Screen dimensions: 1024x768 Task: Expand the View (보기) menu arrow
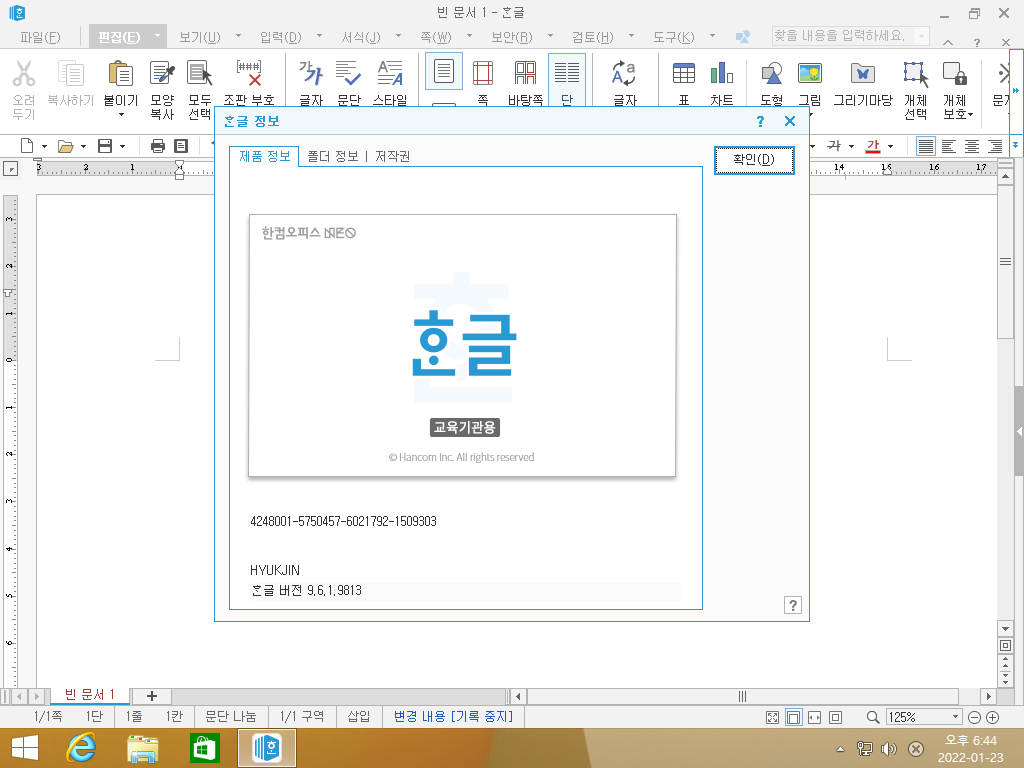(238, 36)
